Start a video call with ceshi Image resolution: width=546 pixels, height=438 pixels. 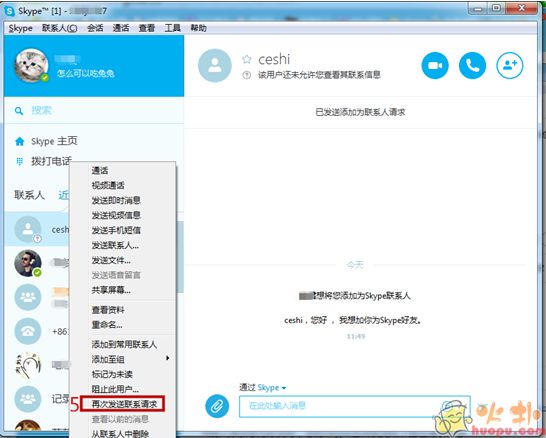tap(435, 65)
